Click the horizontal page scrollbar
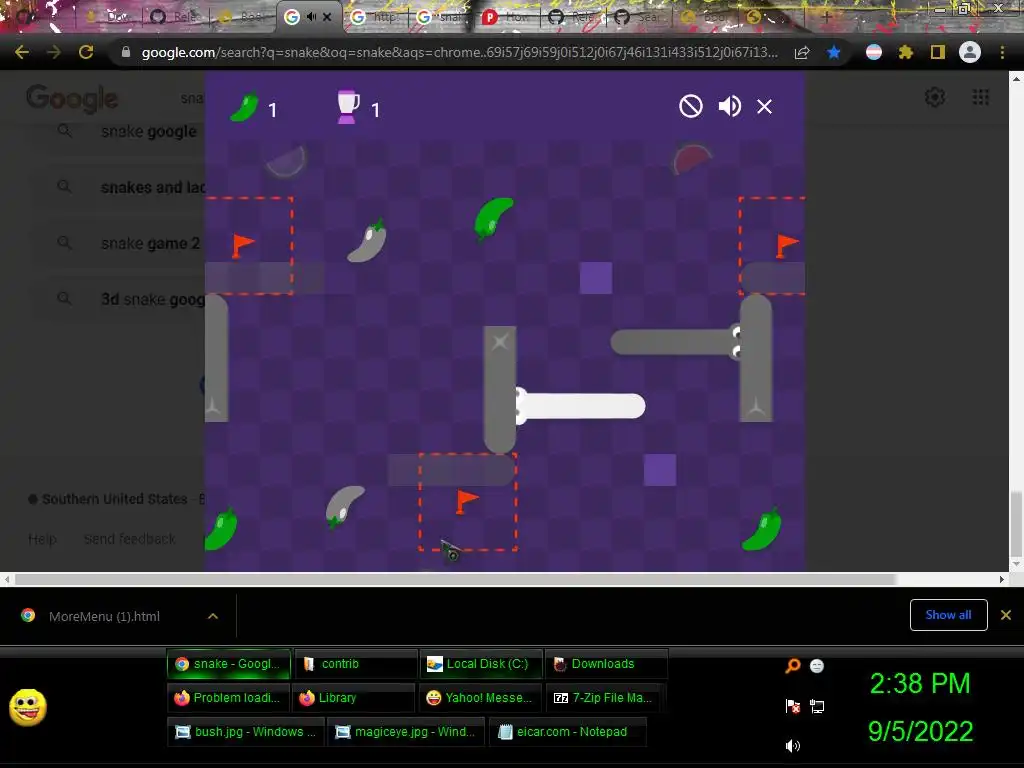 [x=455, y=579]
